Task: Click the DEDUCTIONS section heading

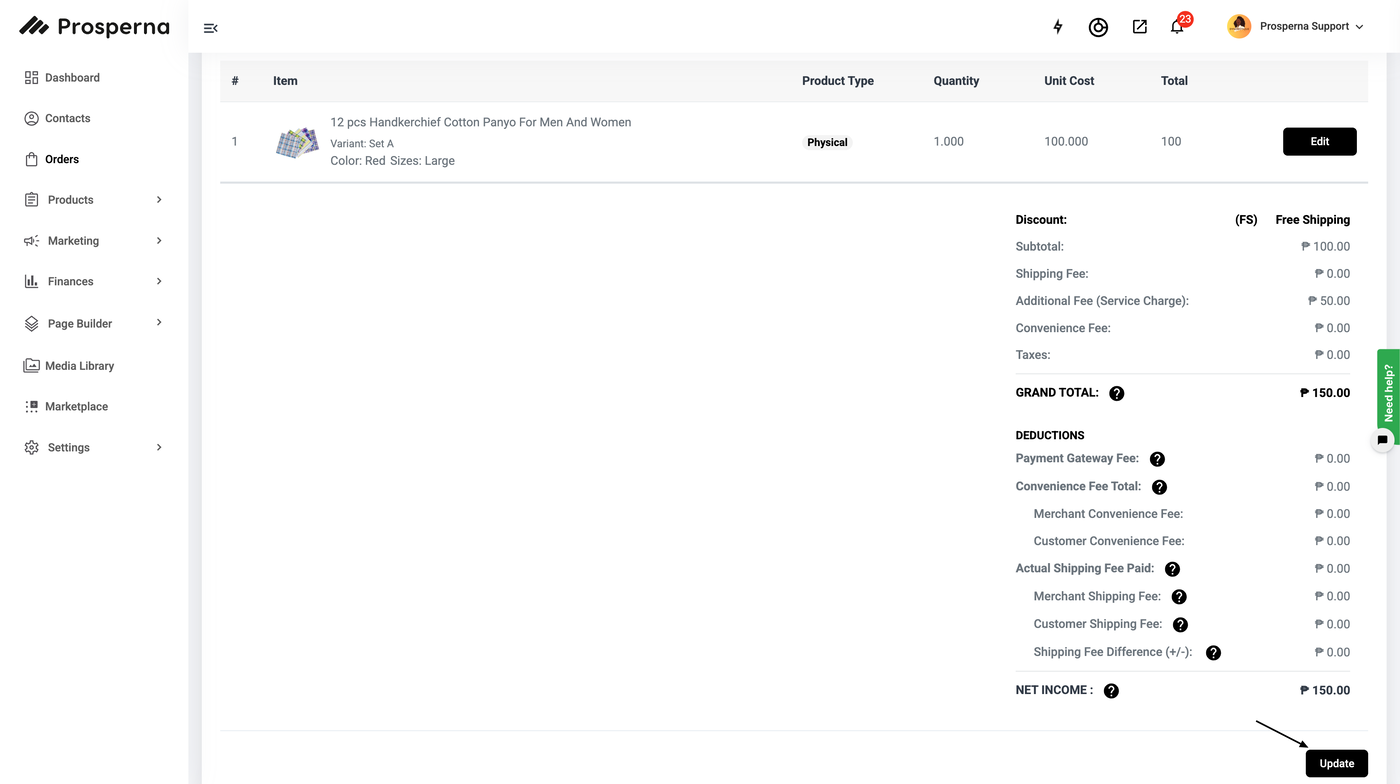Action: [x=1050, y=436]
